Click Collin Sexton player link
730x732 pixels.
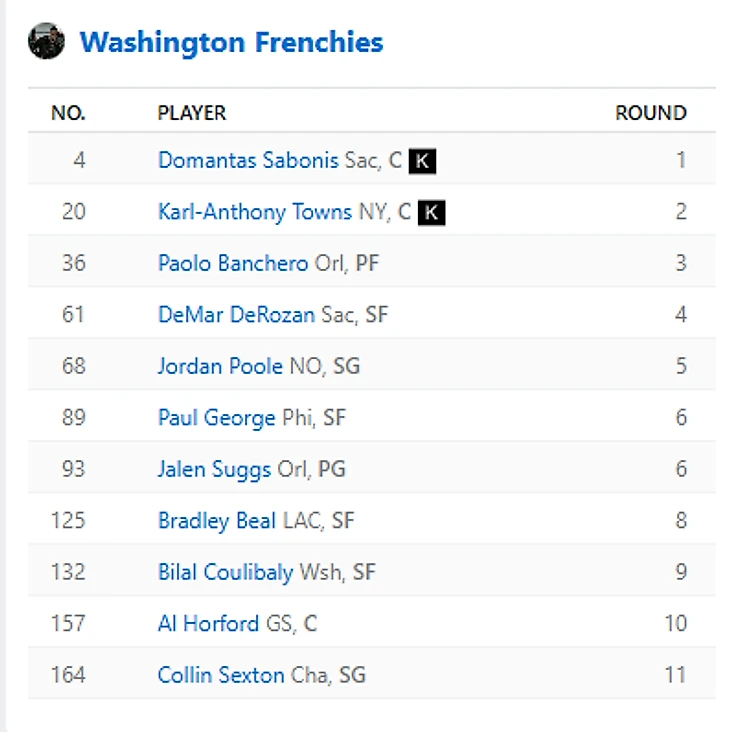tap(221, 675)
